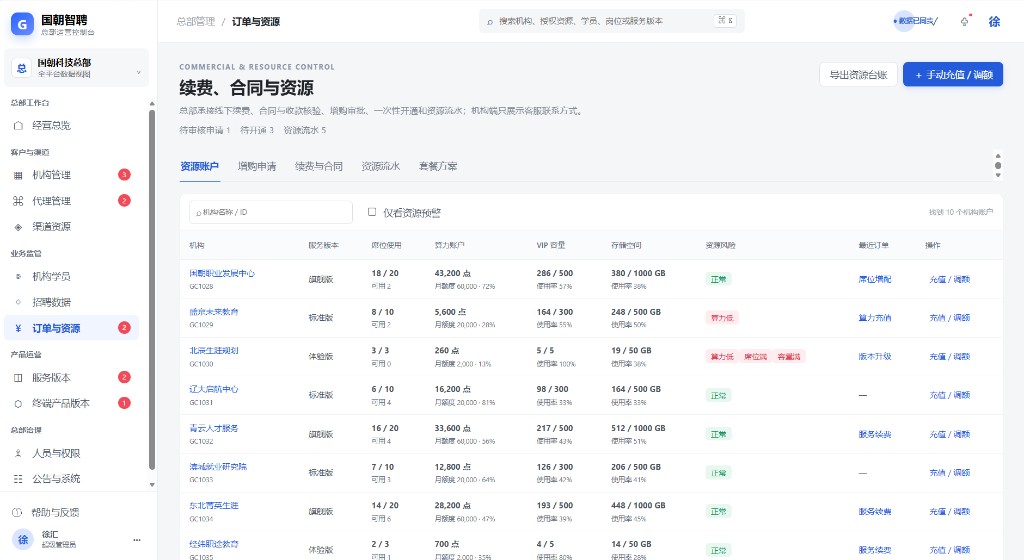Switch to the 资源流水 tab
Image resolution: width=1024 pixels, height=560 pixels.
[381, 166]
